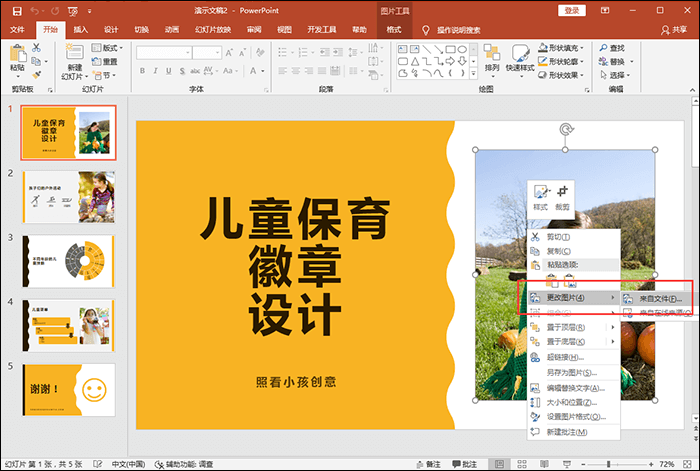The image size is (700, 471).
Task: Click the 样式 picture style icon in mini toolbar
Action: tap(541, 192)
